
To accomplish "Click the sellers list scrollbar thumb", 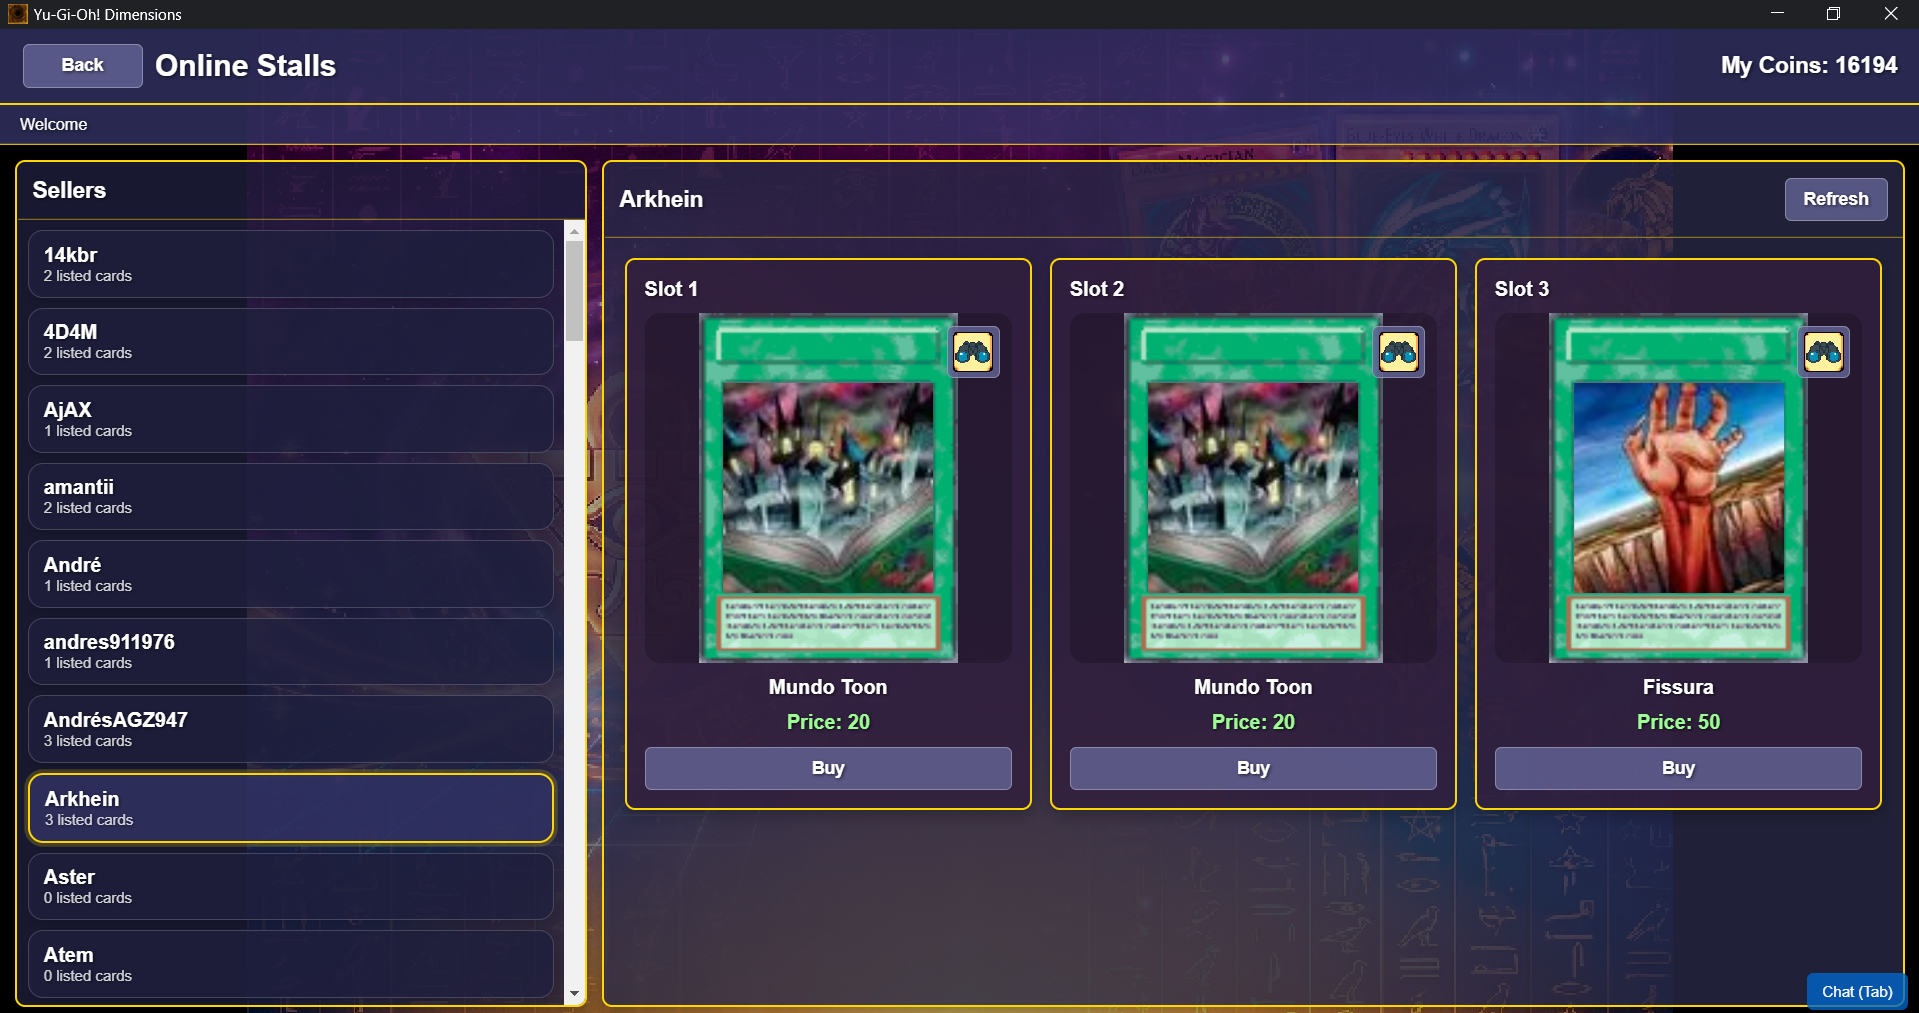I will [x=574, y=291].
